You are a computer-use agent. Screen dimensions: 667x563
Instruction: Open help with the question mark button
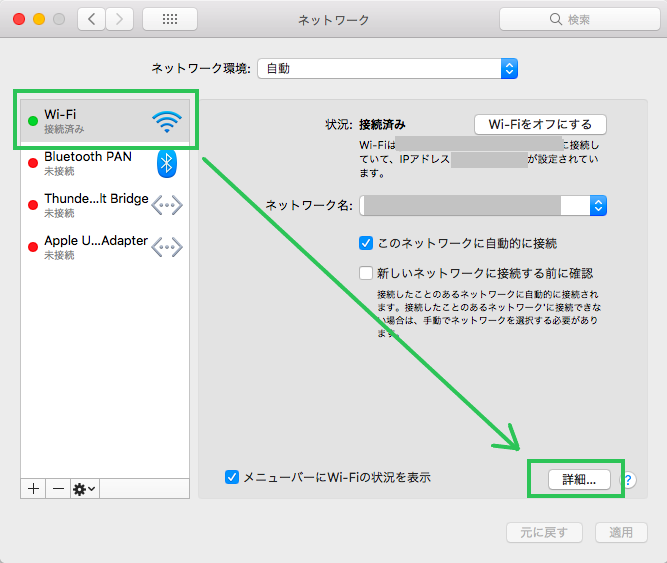tap(628, 480)
